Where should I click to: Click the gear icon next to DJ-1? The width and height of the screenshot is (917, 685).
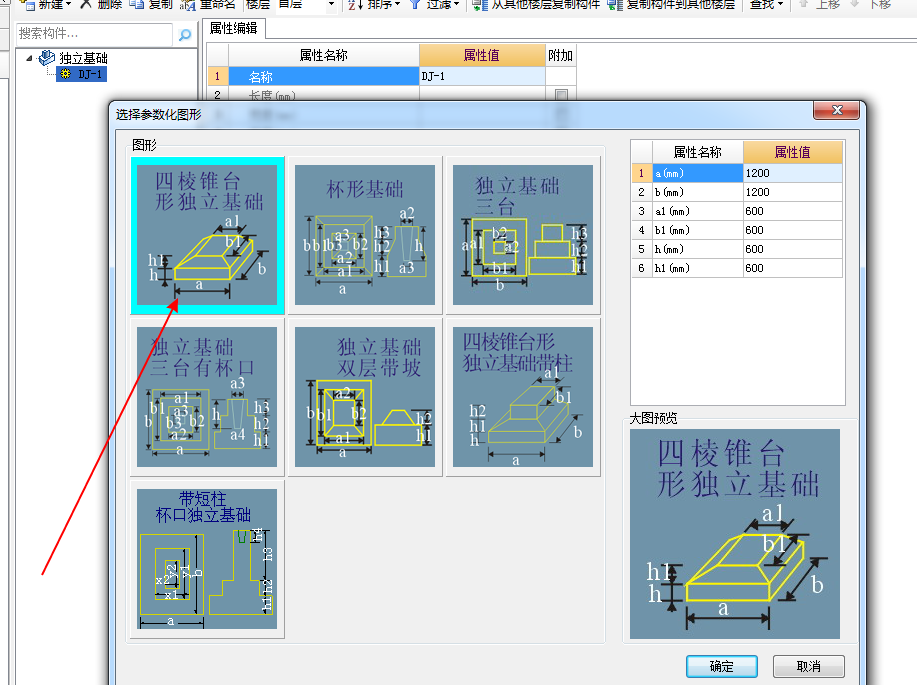coord(66,74)
